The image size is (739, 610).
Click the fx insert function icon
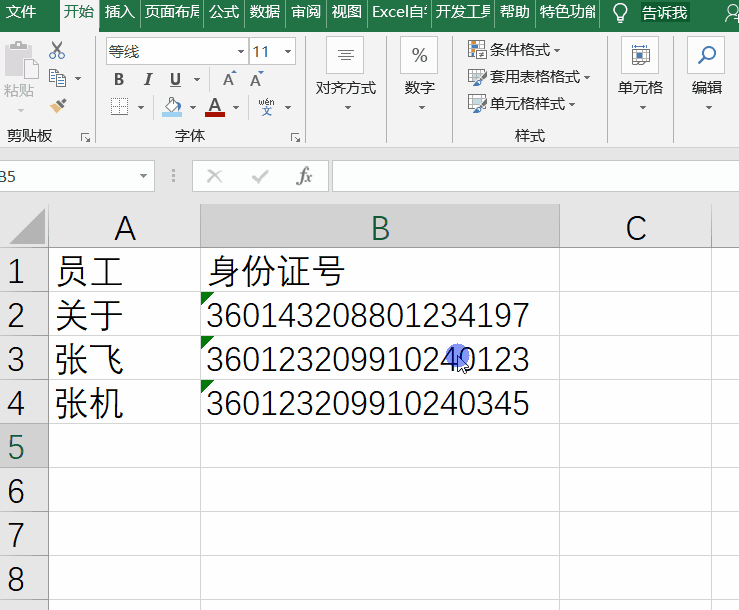click(304, 176)
